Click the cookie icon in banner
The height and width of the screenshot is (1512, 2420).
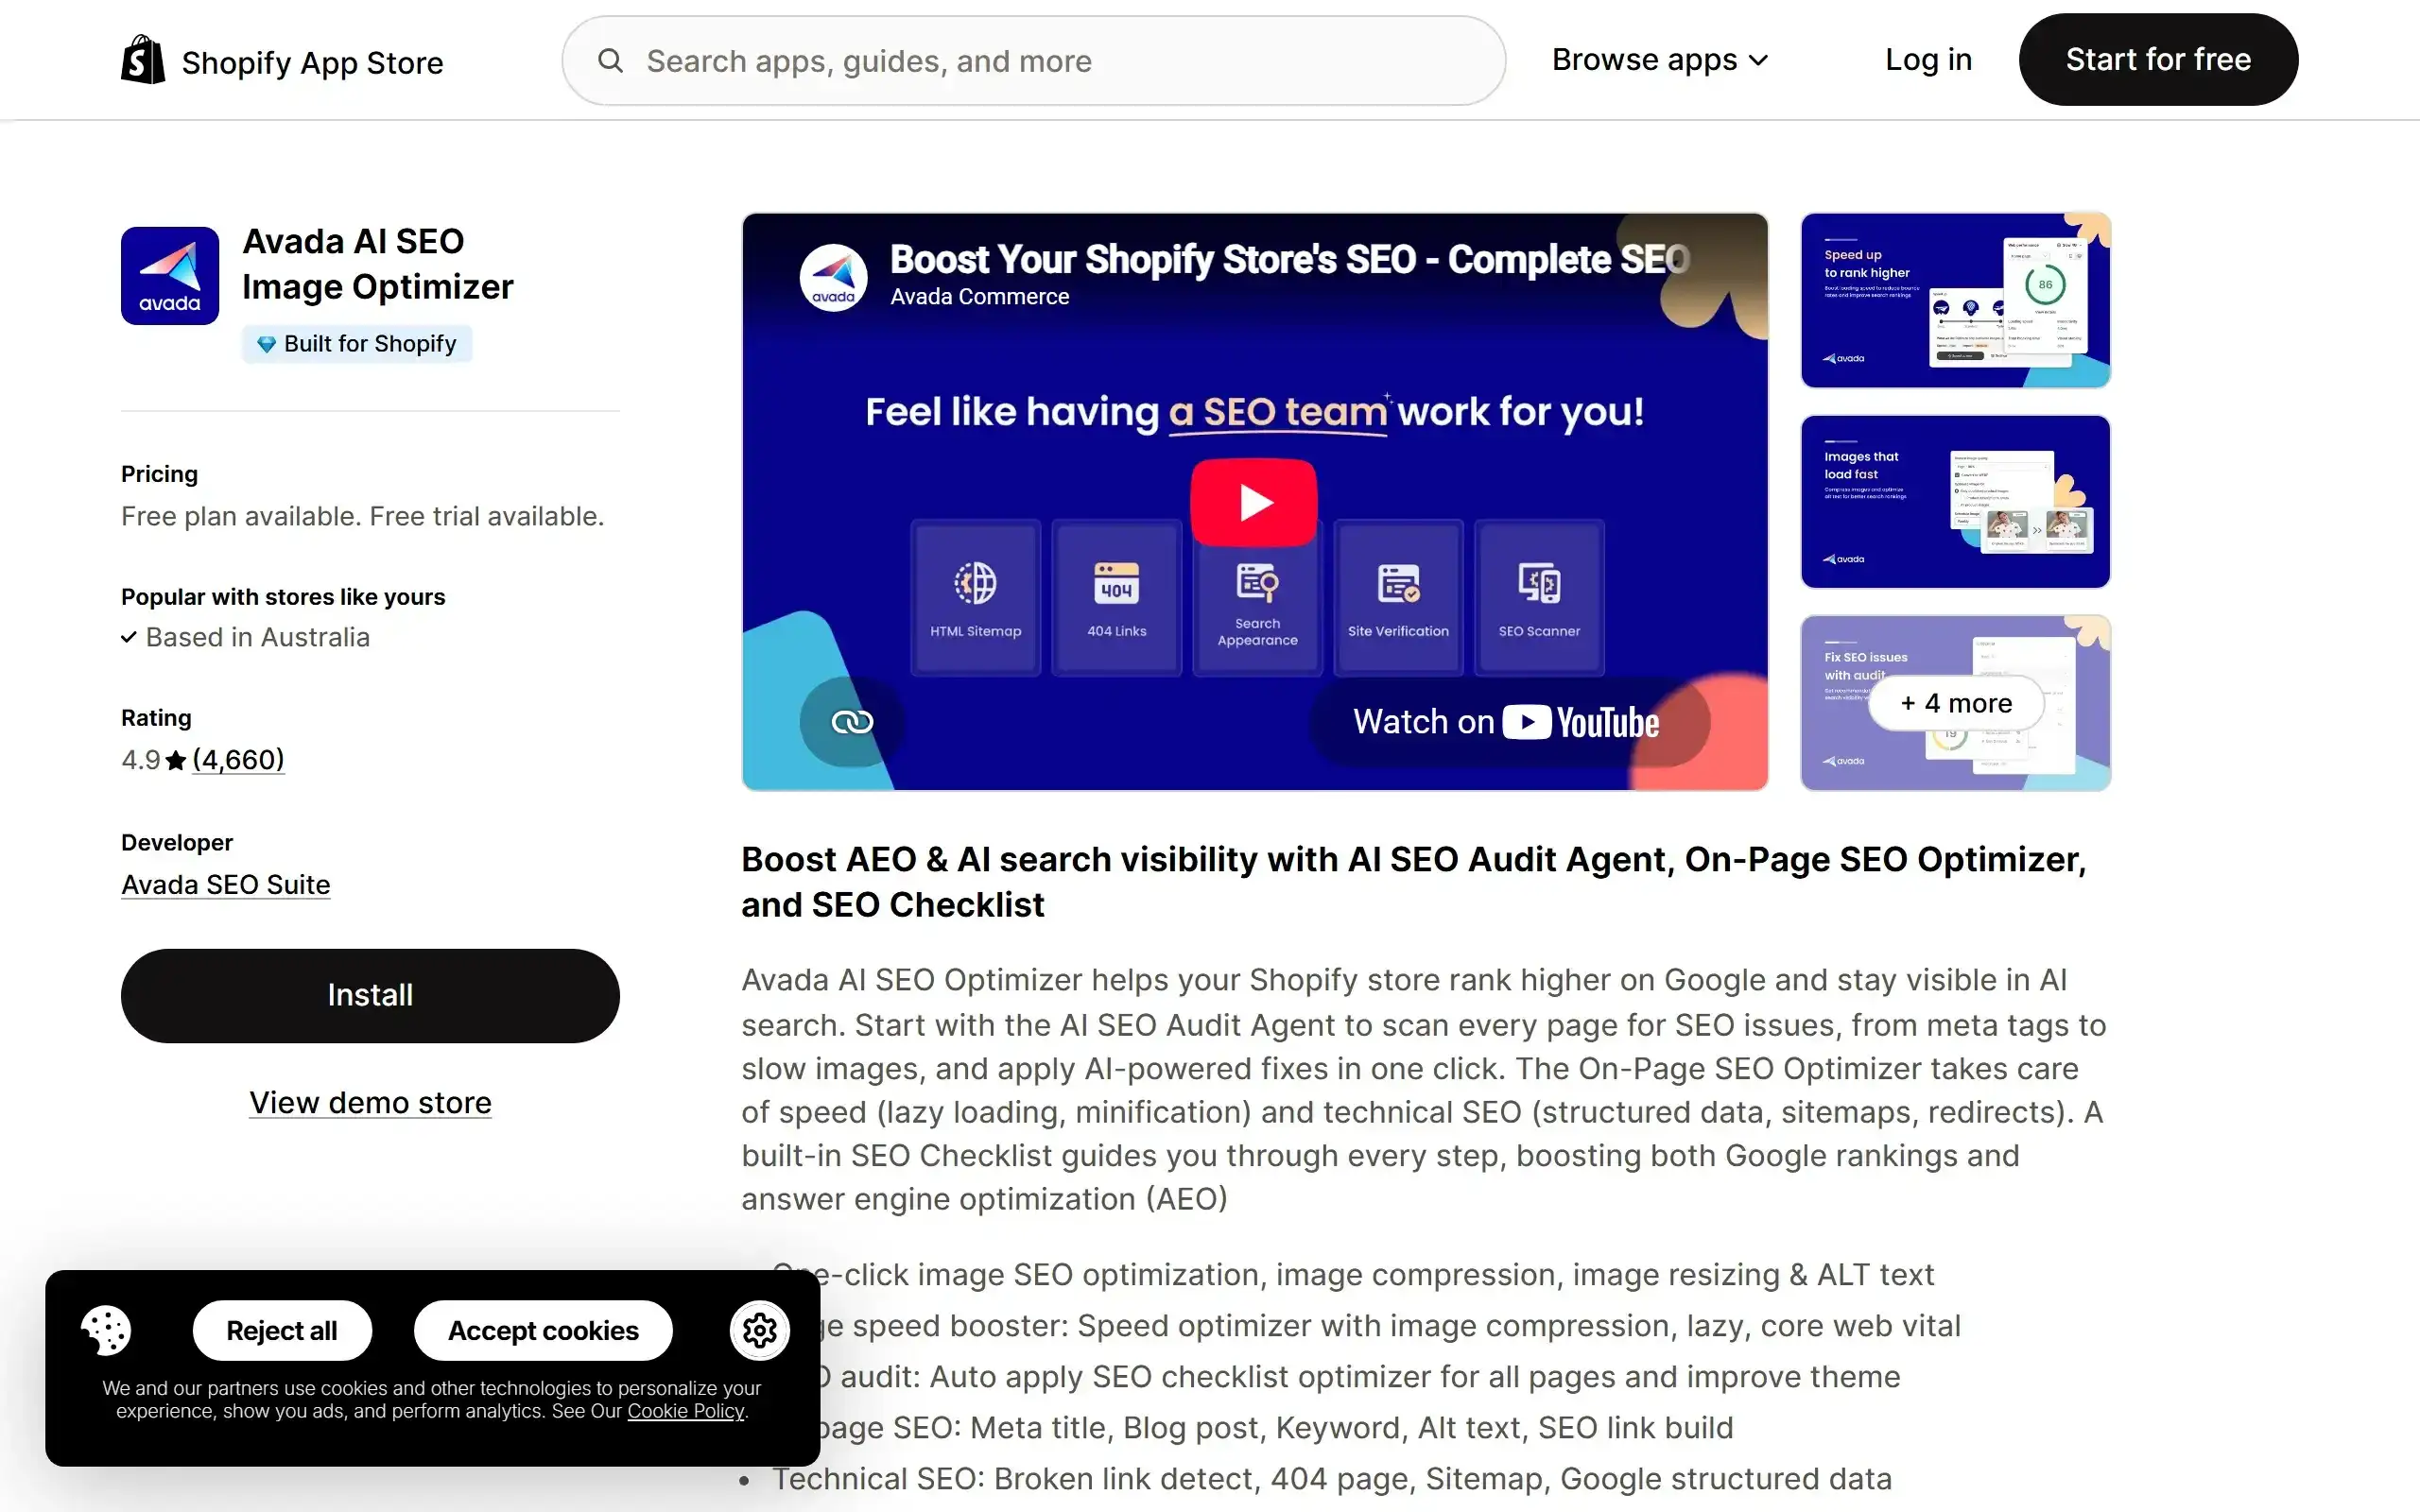pos(106,1330)
